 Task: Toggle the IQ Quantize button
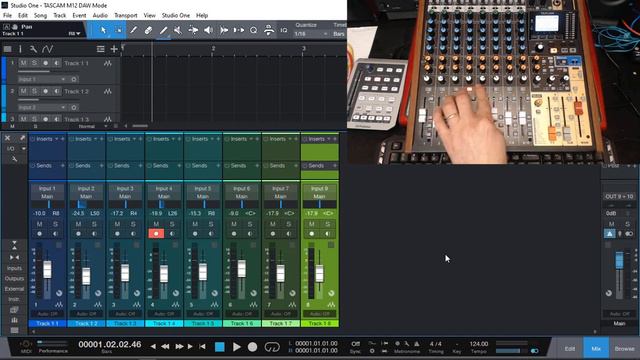(284, 30)
